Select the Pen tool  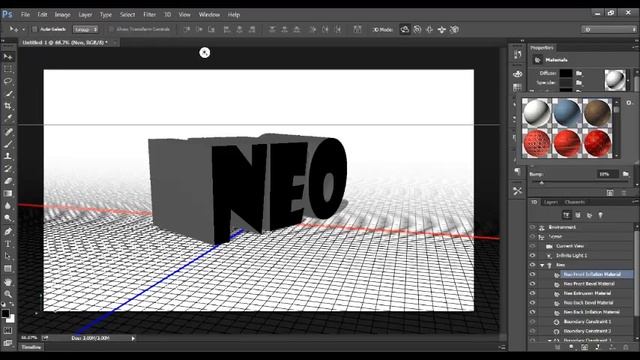8,231
